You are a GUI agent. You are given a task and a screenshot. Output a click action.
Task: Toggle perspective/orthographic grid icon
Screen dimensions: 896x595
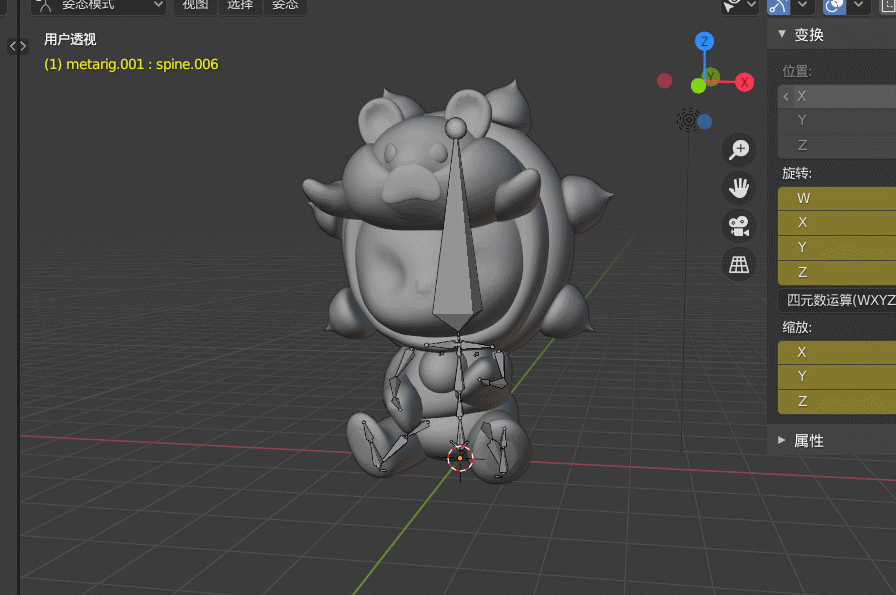739,265
